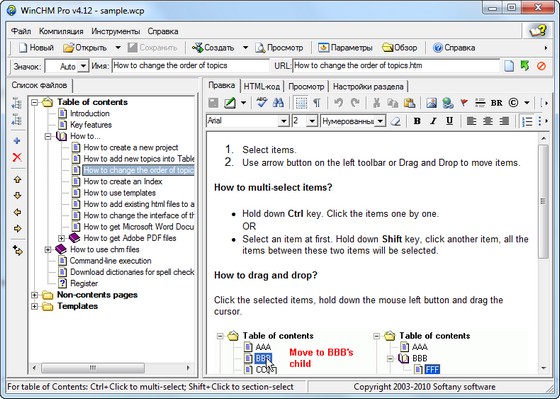The image size is (560, 399).
Task: Click the red X delete-item icon
Action: tap(17, 157)
